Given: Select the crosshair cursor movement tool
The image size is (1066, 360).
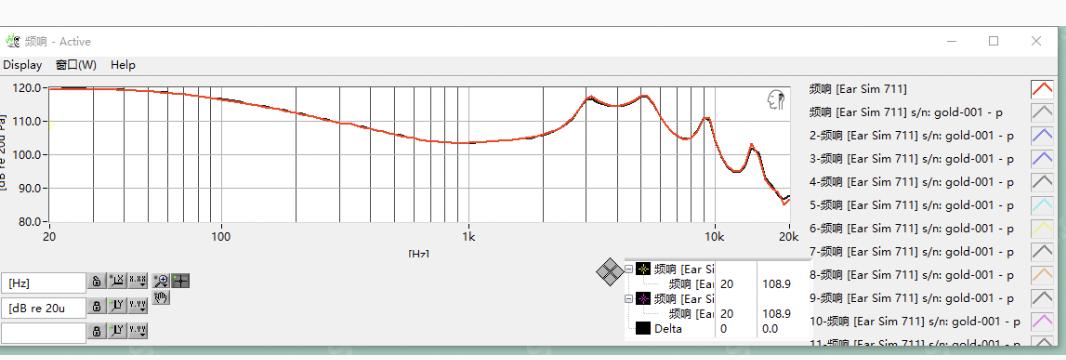Looking at the screenshot, I should [x=180, y=281].
